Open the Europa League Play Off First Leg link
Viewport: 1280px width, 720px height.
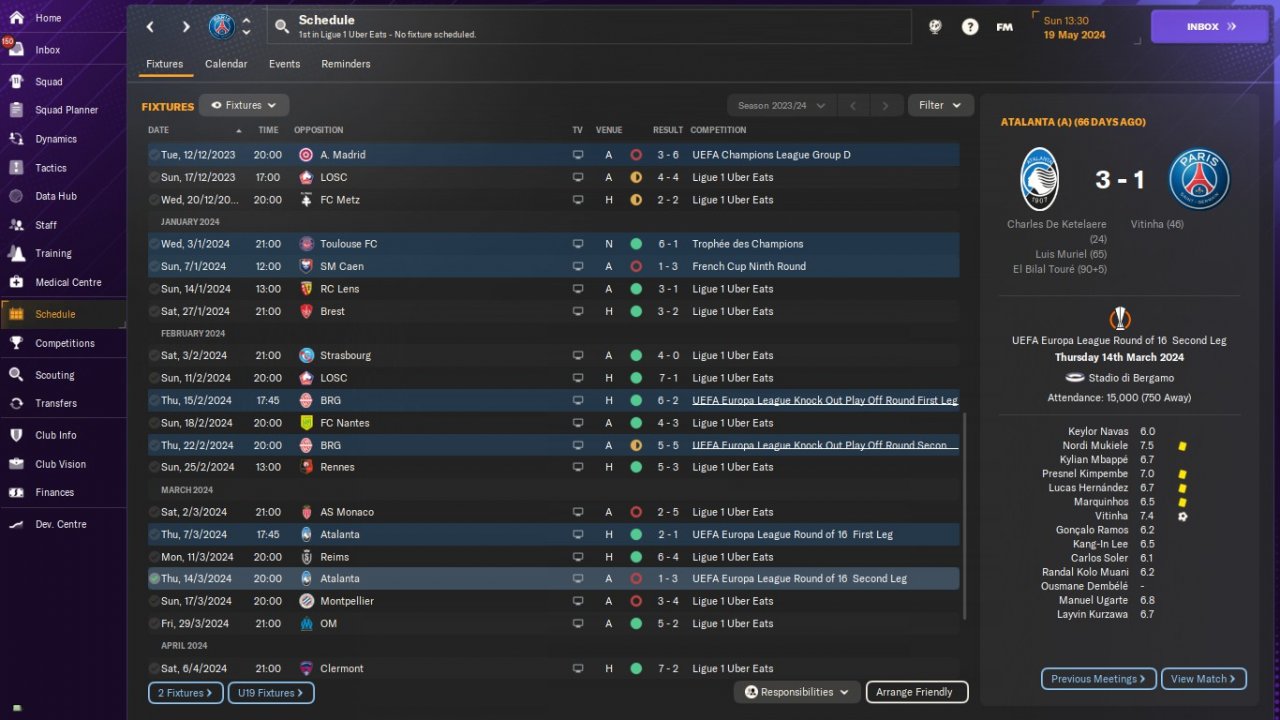point(825,400)
